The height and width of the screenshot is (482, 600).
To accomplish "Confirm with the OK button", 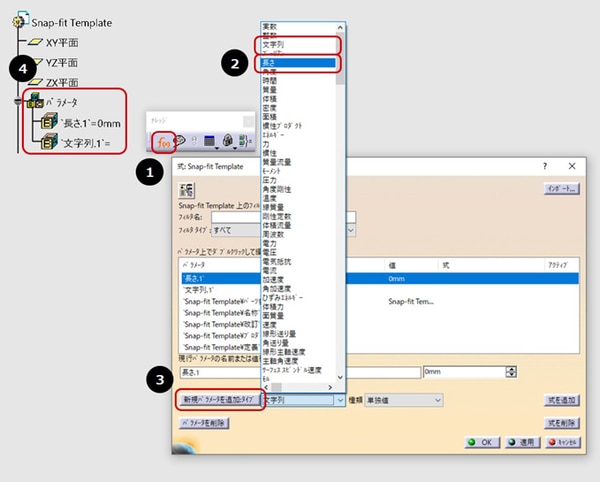I will pyautogui.click(x=482, y=442).
